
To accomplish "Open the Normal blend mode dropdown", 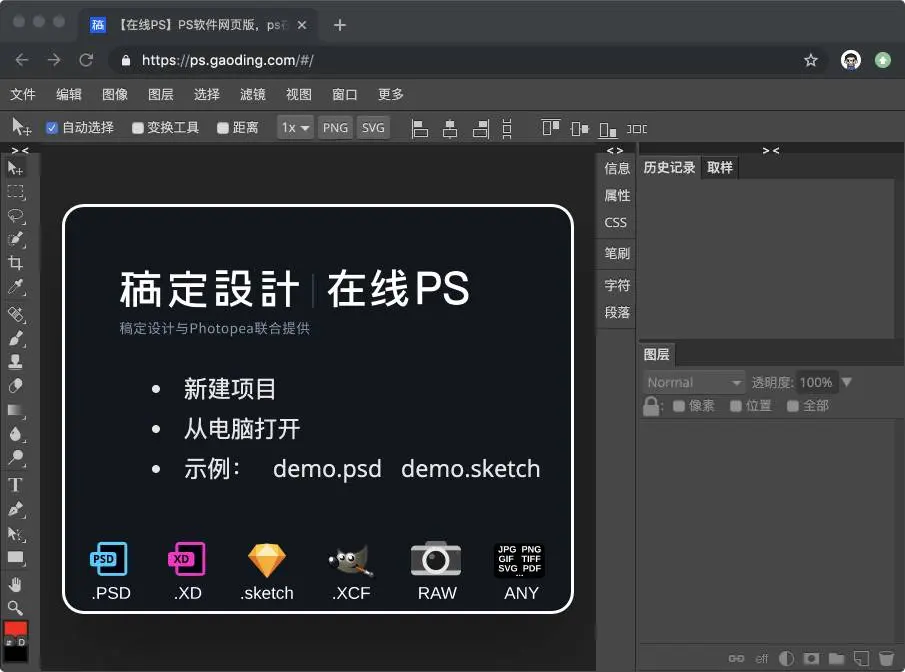I will pyautogui.click(x=693, y=382).
